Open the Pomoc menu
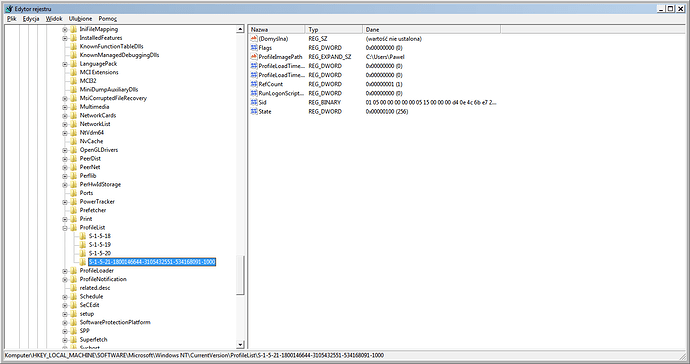 pyautogui.click(x=108, y=19)
